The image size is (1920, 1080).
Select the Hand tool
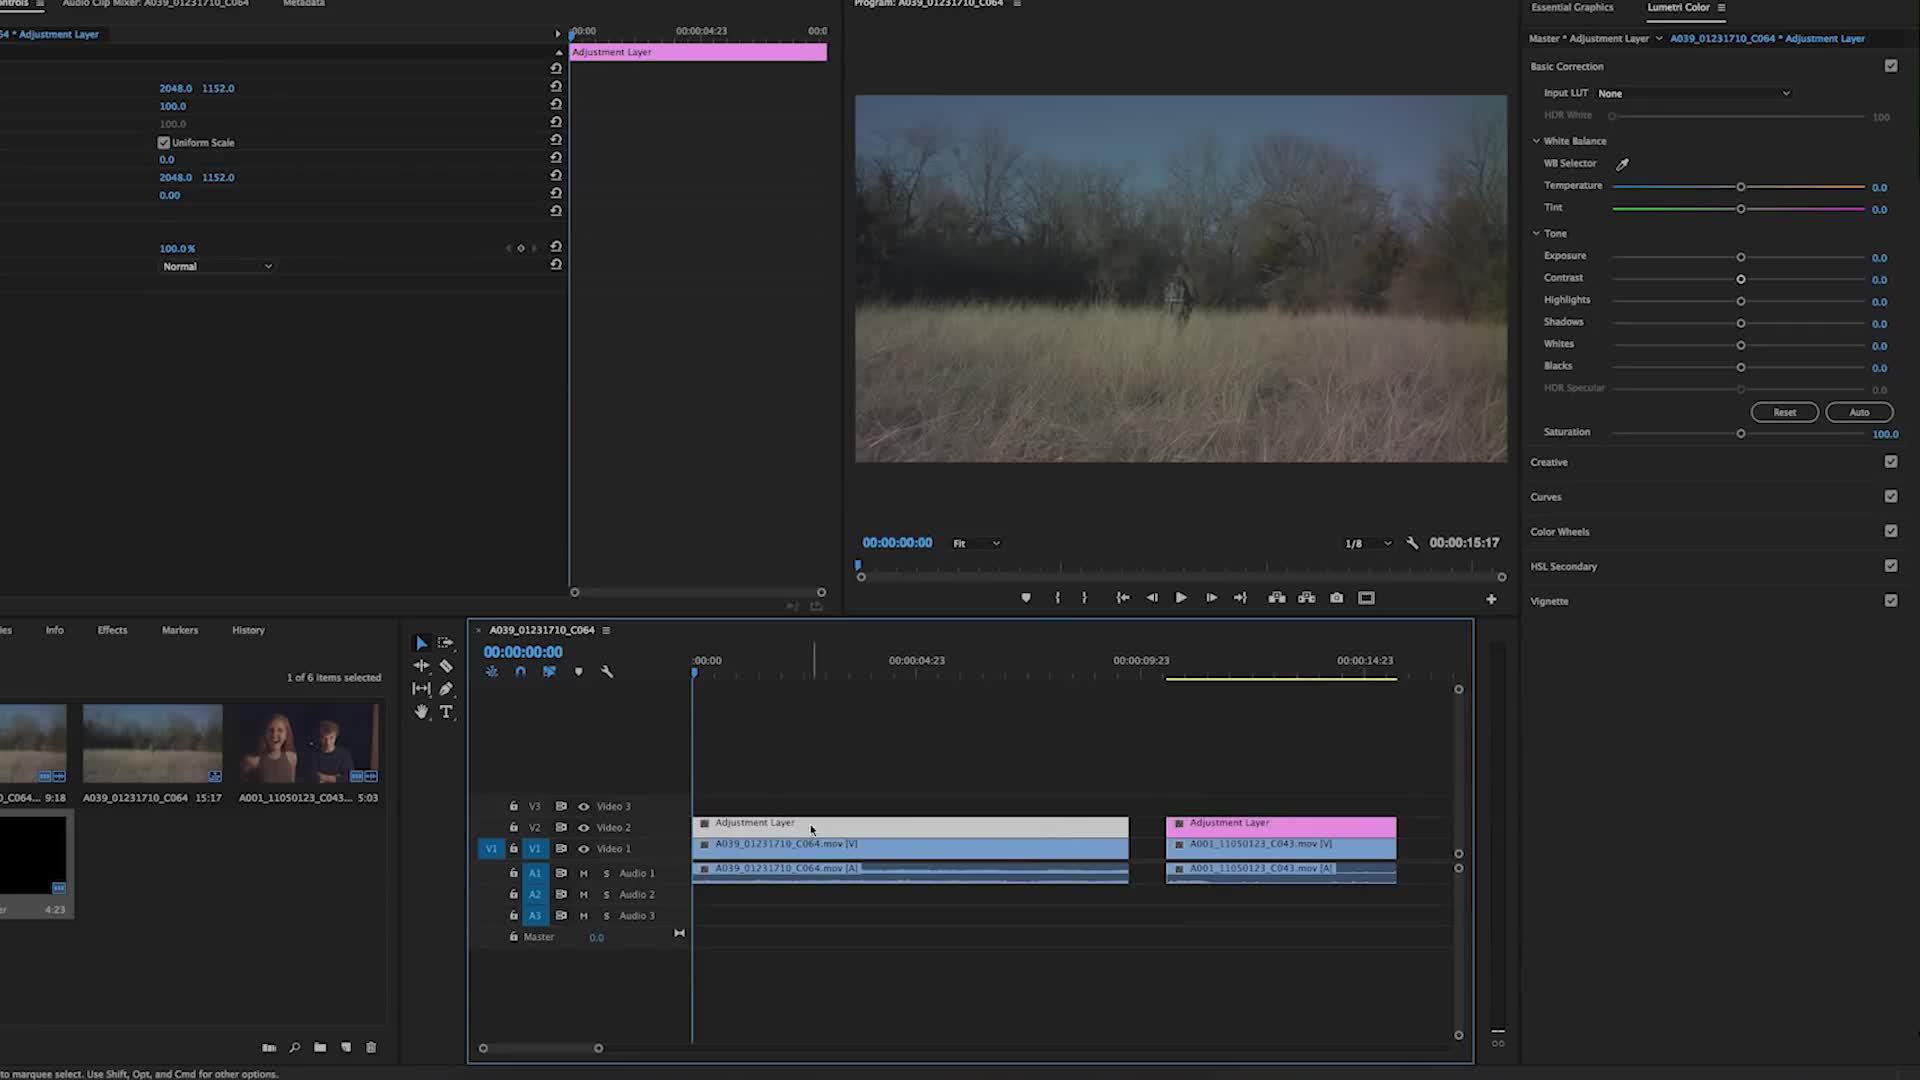421,712
